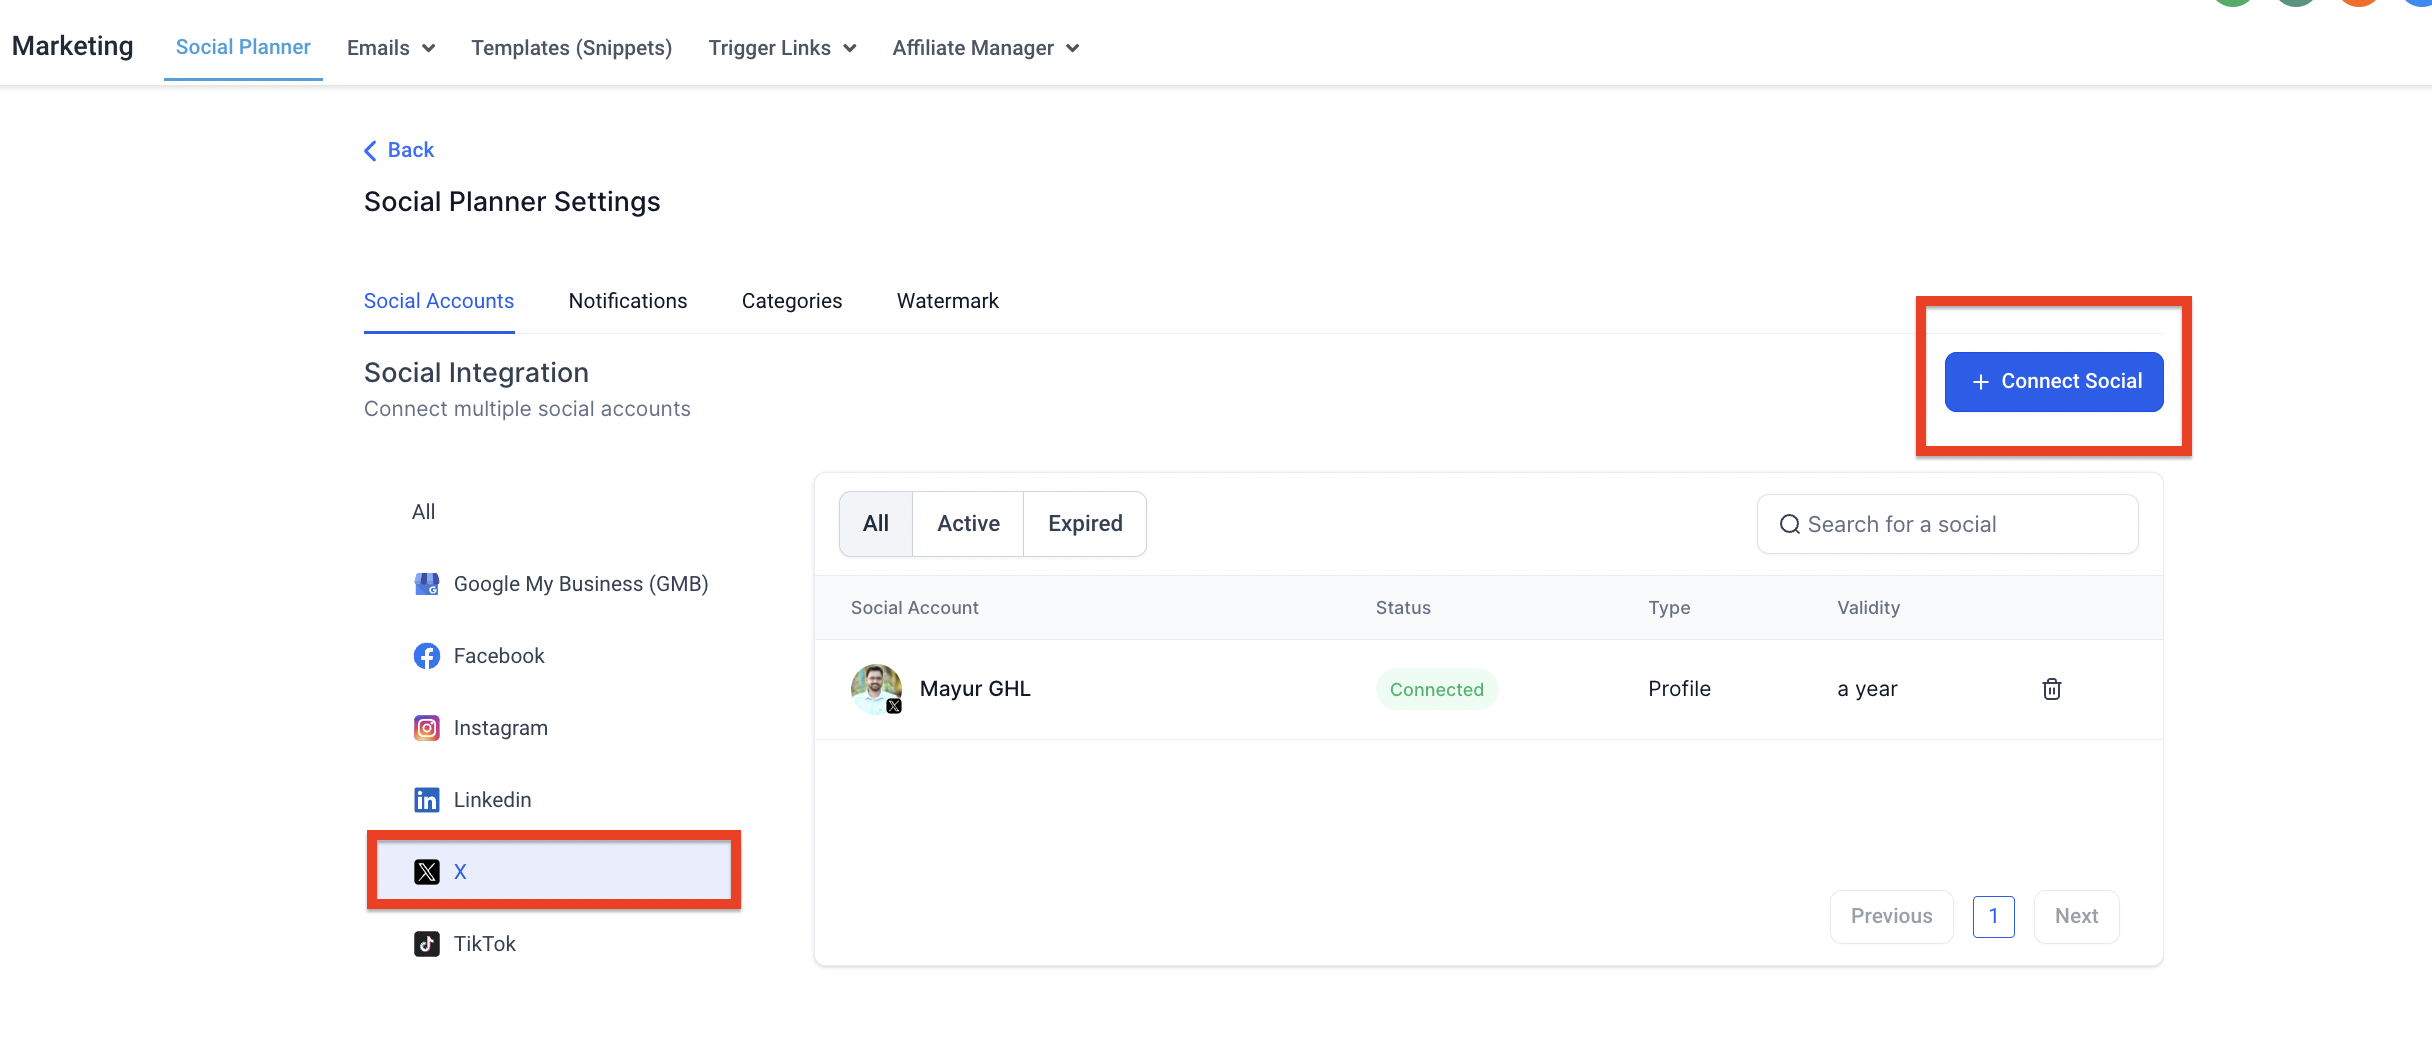Delete Mayur GHL account via trash icon

[2051, 689]
